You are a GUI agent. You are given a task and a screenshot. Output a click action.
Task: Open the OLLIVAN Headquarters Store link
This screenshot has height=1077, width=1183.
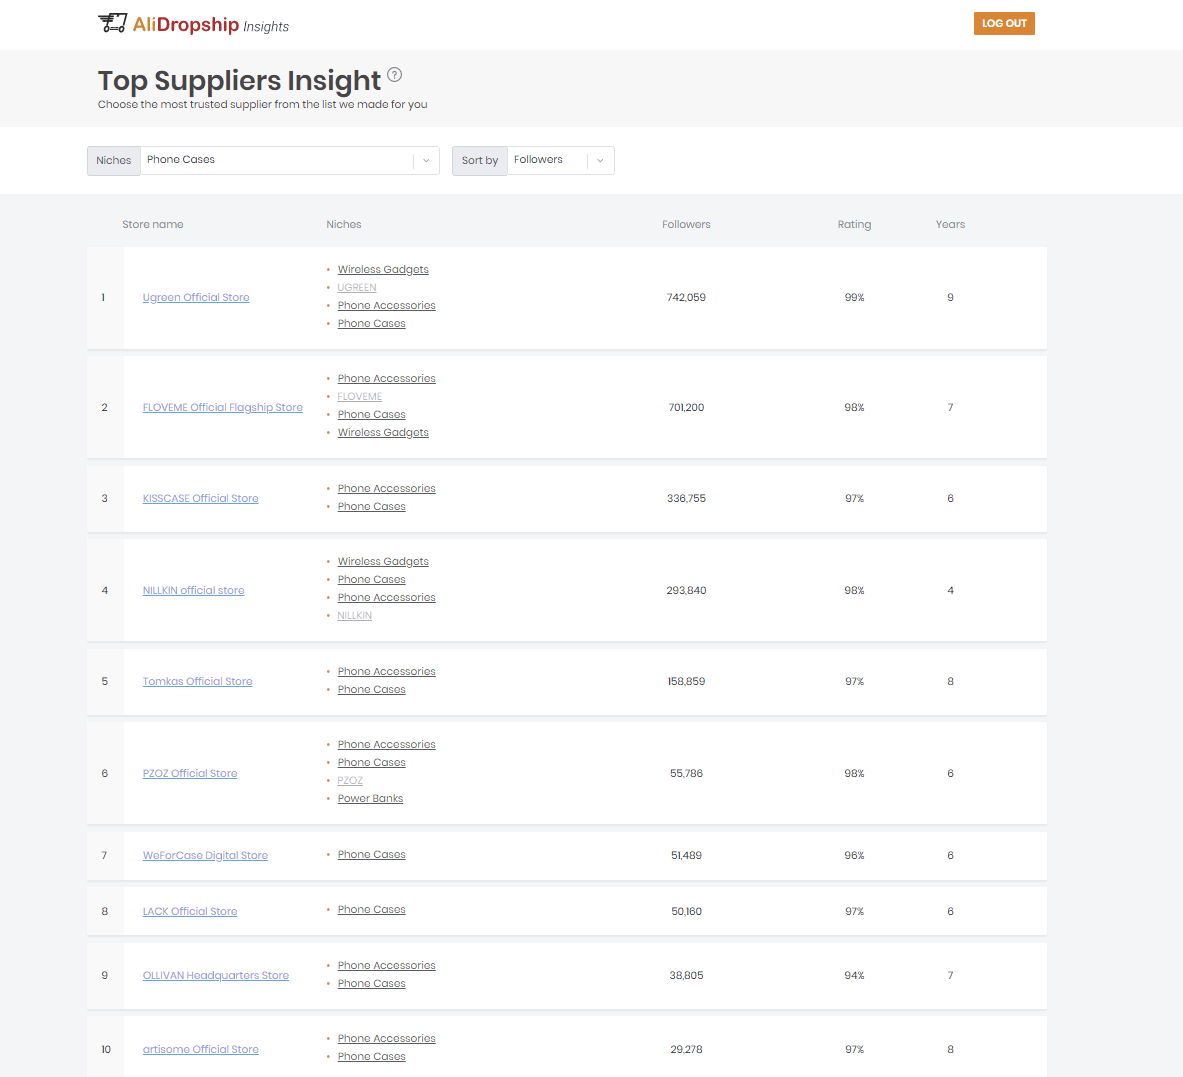[x=215, y=974]
